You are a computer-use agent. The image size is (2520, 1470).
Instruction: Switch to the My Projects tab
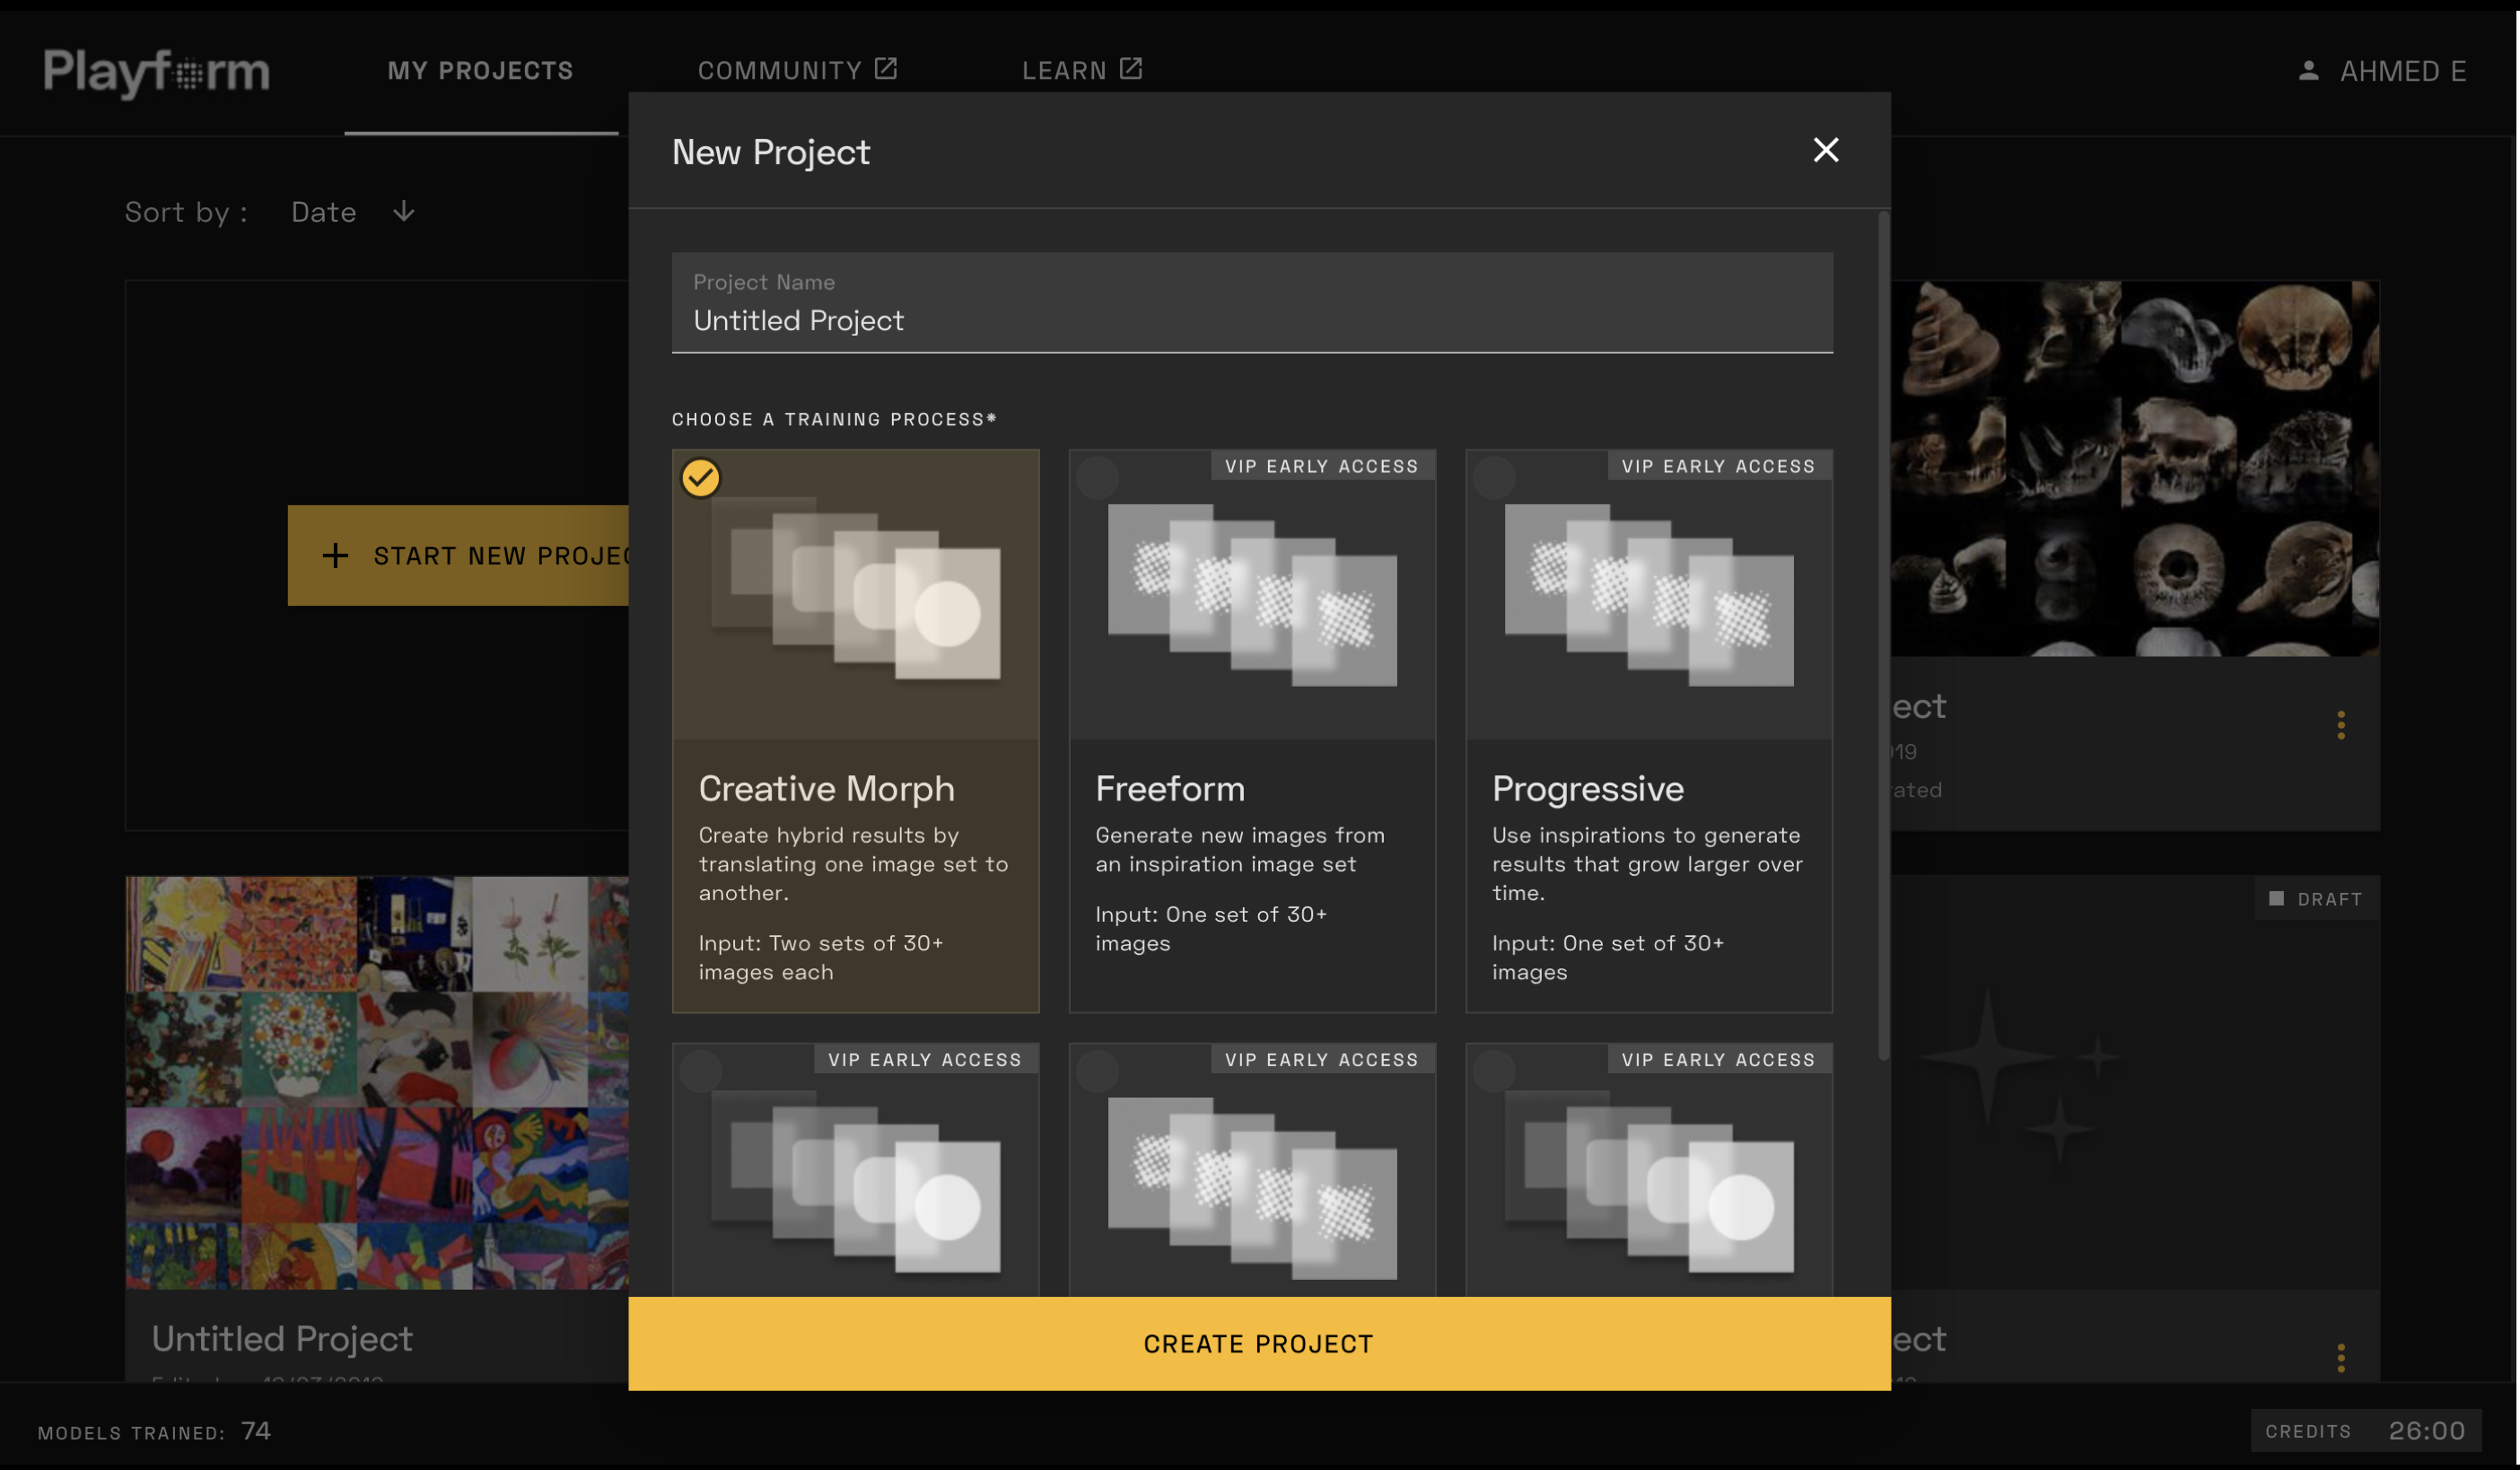480,71
